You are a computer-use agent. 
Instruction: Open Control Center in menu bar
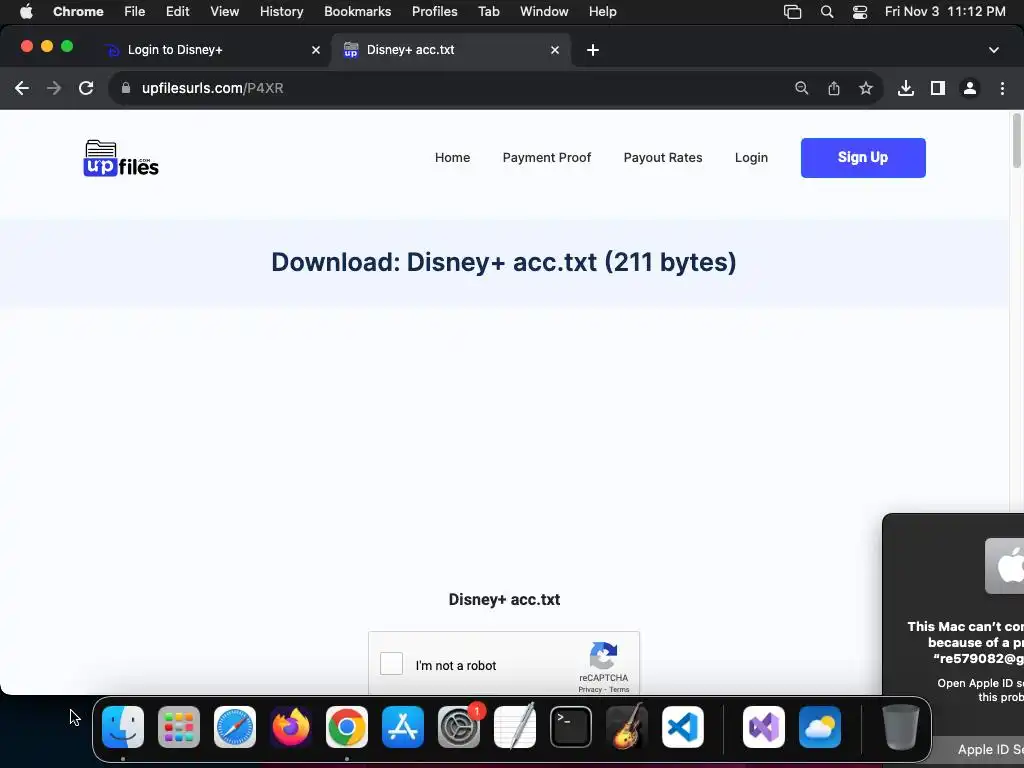(x=860, y=12)
